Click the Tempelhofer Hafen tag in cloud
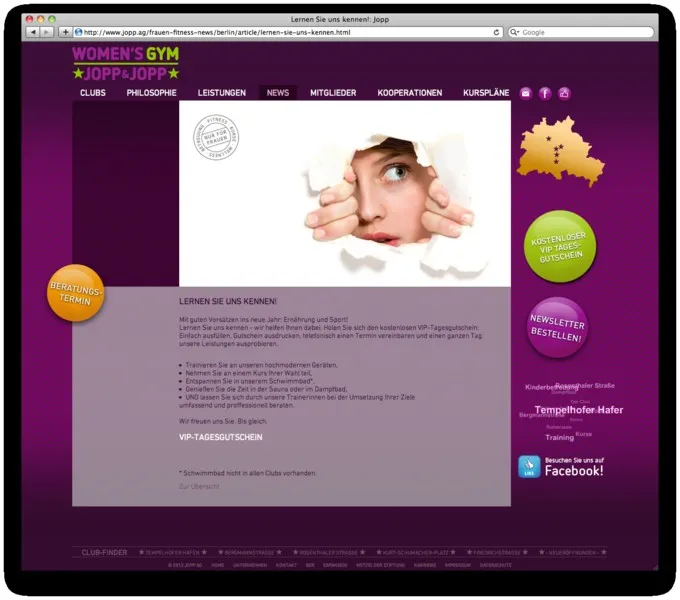This screenshot has height=600, width=680. tap(579, 410)
